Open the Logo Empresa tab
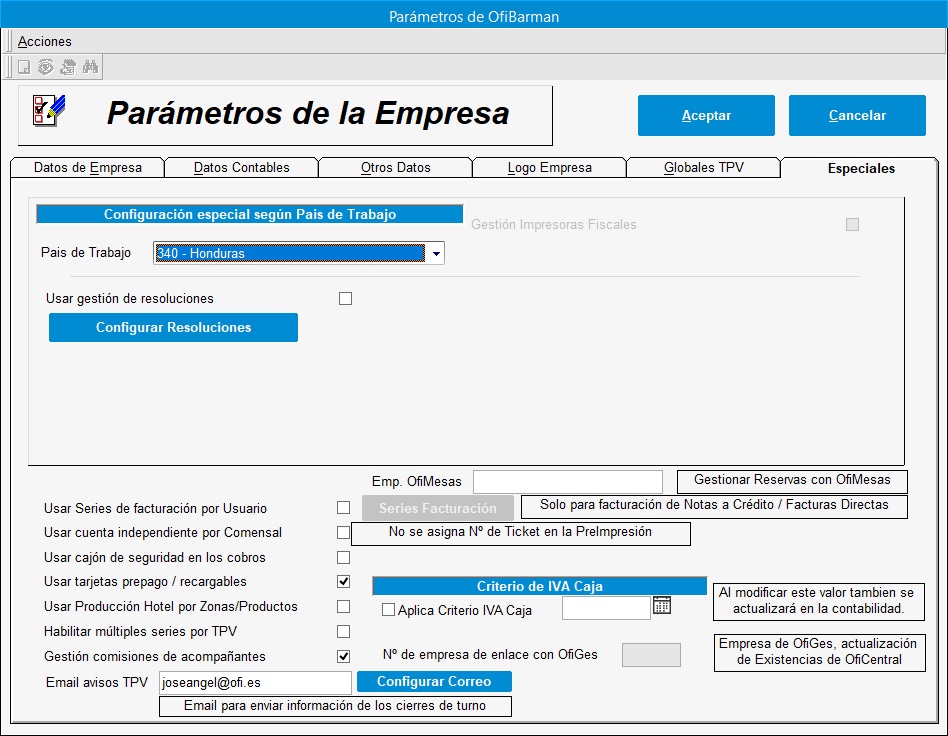Image resolution: width=948 pixels, height=736 pixels. (550, 168)
